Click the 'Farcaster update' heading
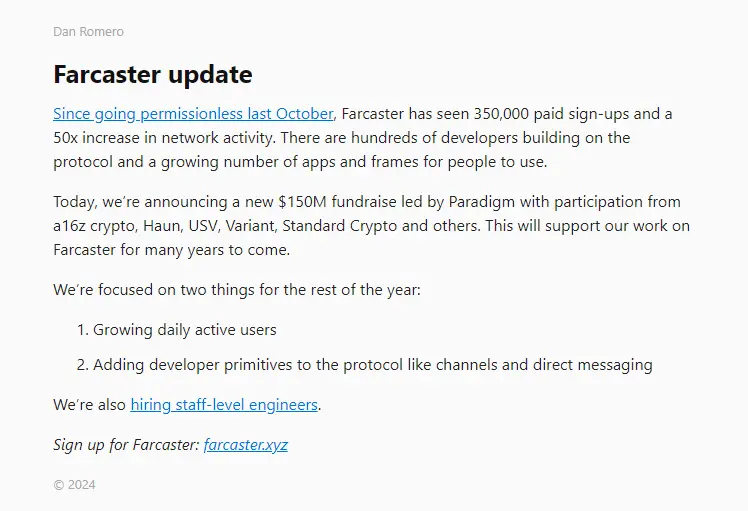 tap(152, 74)
